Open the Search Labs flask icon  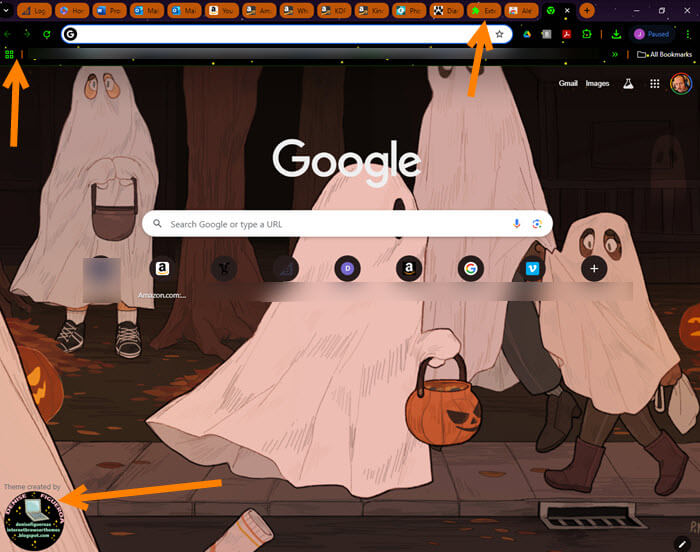(x=628, y=84)
